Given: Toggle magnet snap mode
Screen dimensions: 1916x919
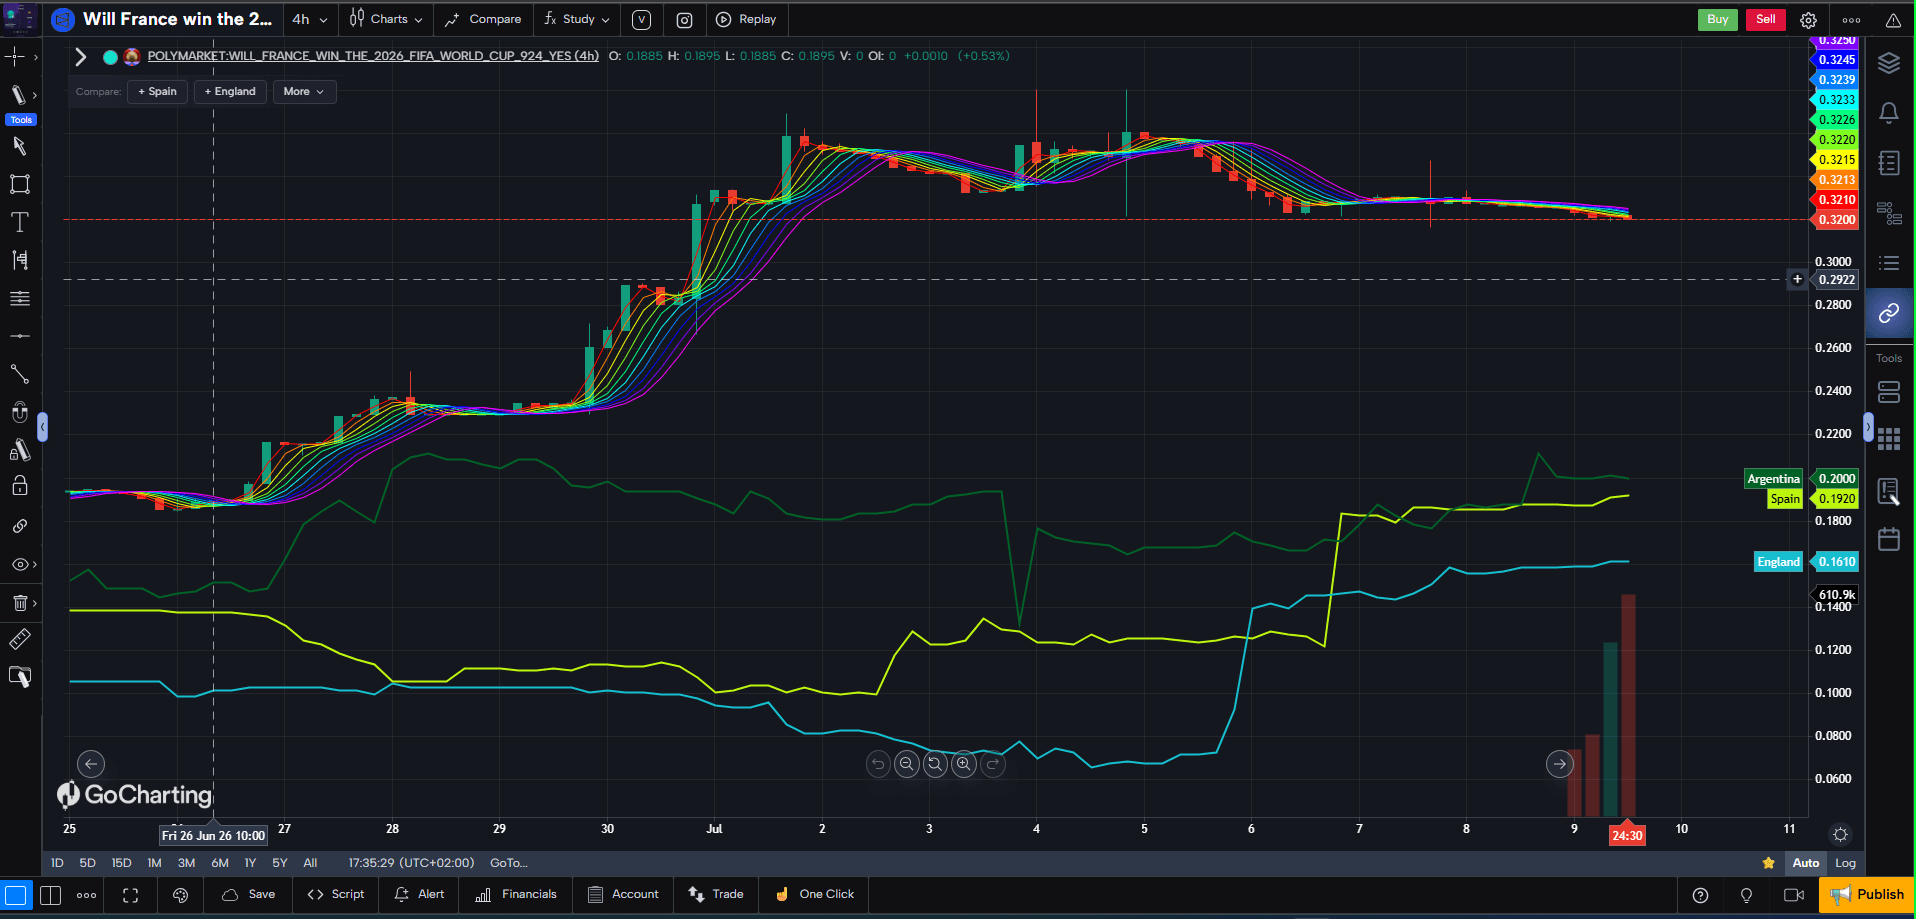Looking at the screenshot, I should tap(19, 412).
